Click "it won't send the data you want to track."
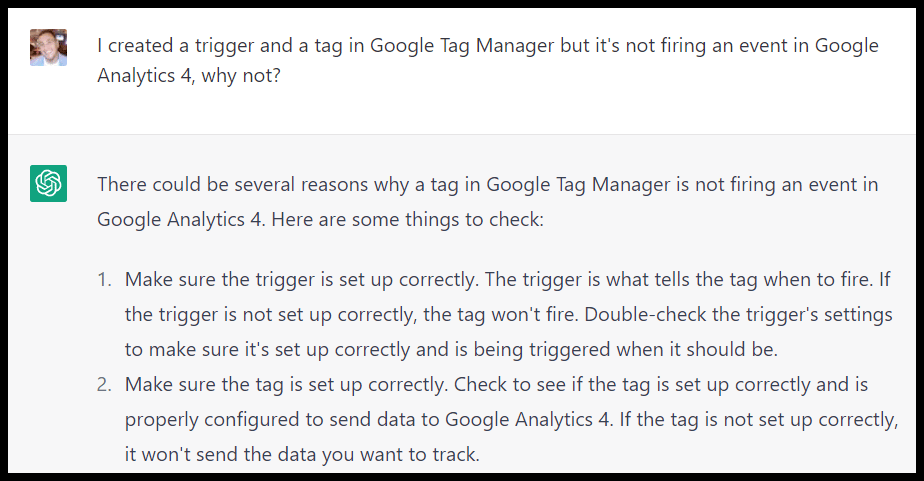924x481 pixels. tap(302, 455)
